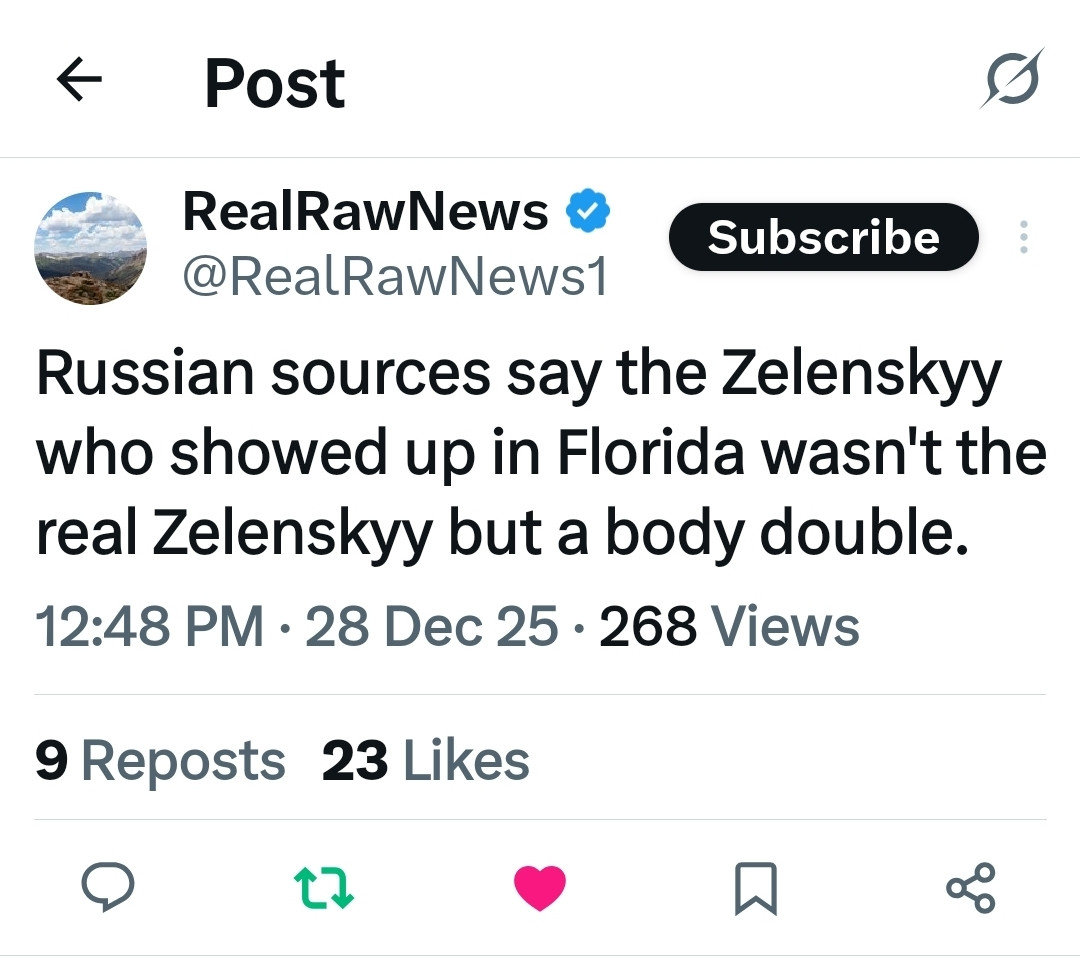The image size is (1080, 958).
Task: Tap the back arrow
Action: [x=80, y=82]
